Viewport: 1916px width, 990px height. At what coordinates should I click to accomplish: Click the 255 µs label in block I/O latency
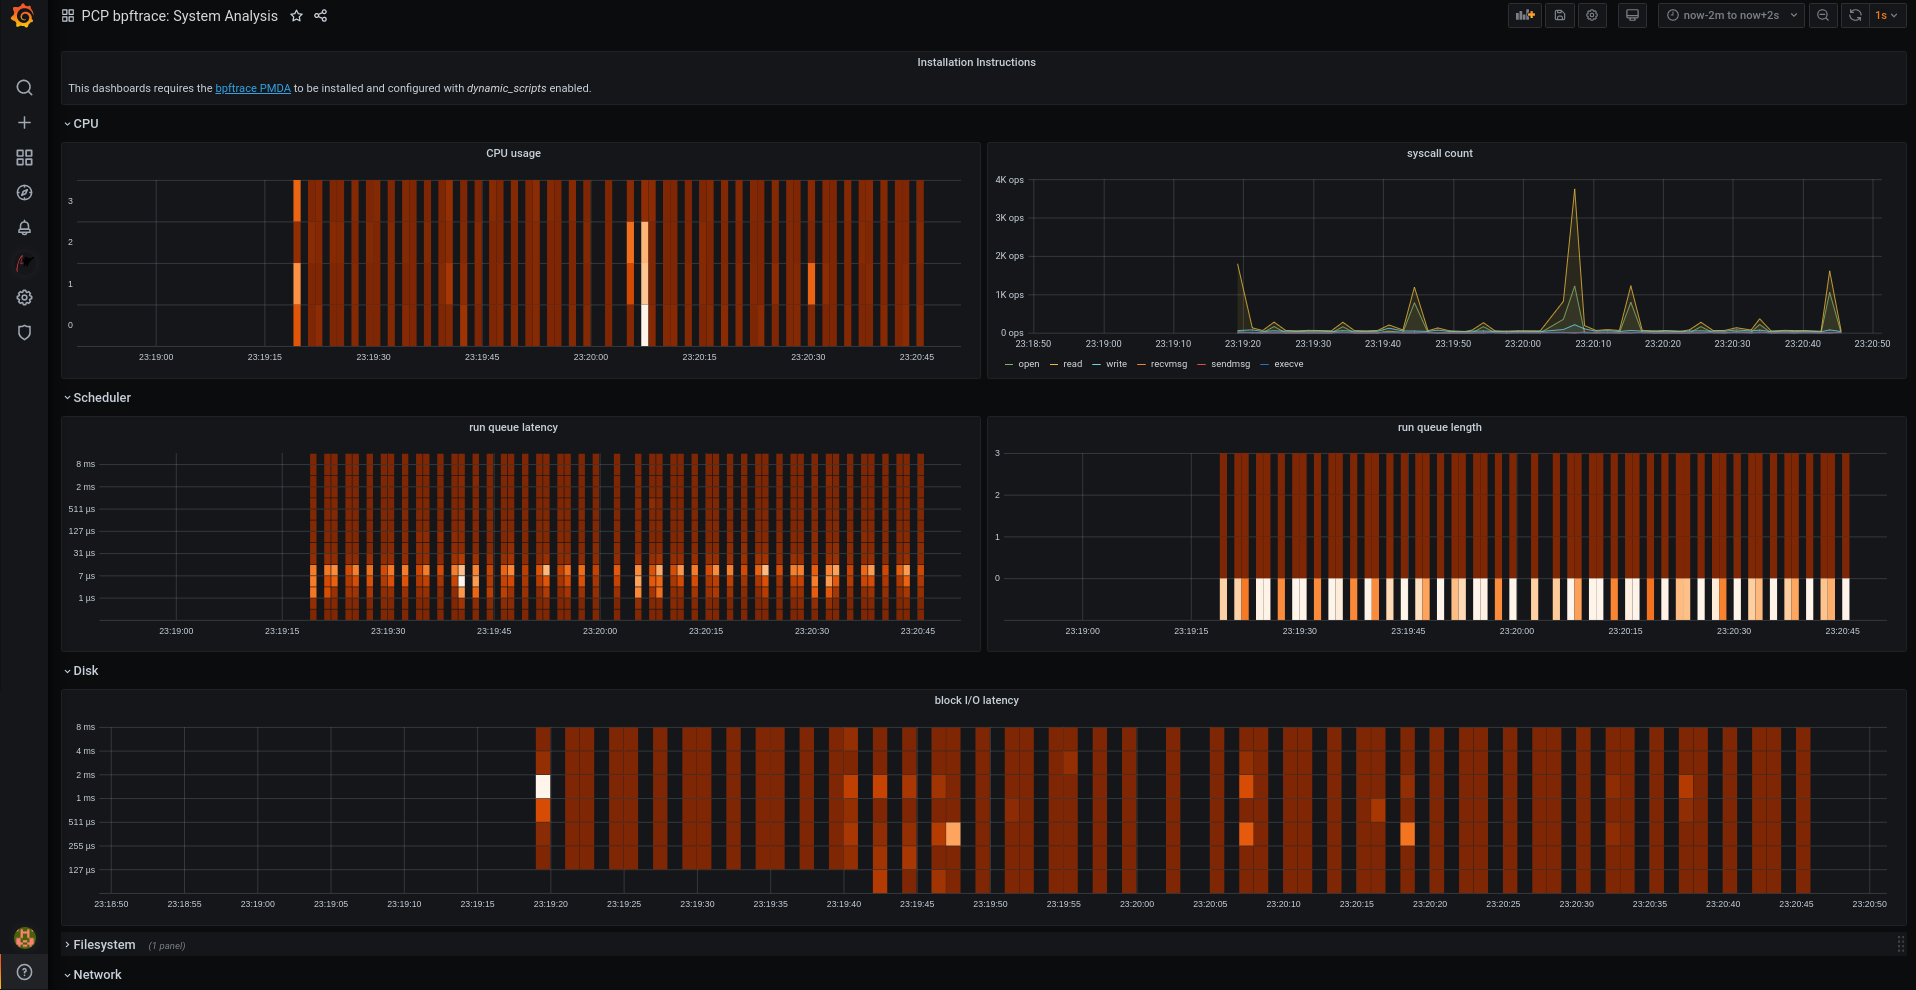pyautogui.click(x=82, y=847)
